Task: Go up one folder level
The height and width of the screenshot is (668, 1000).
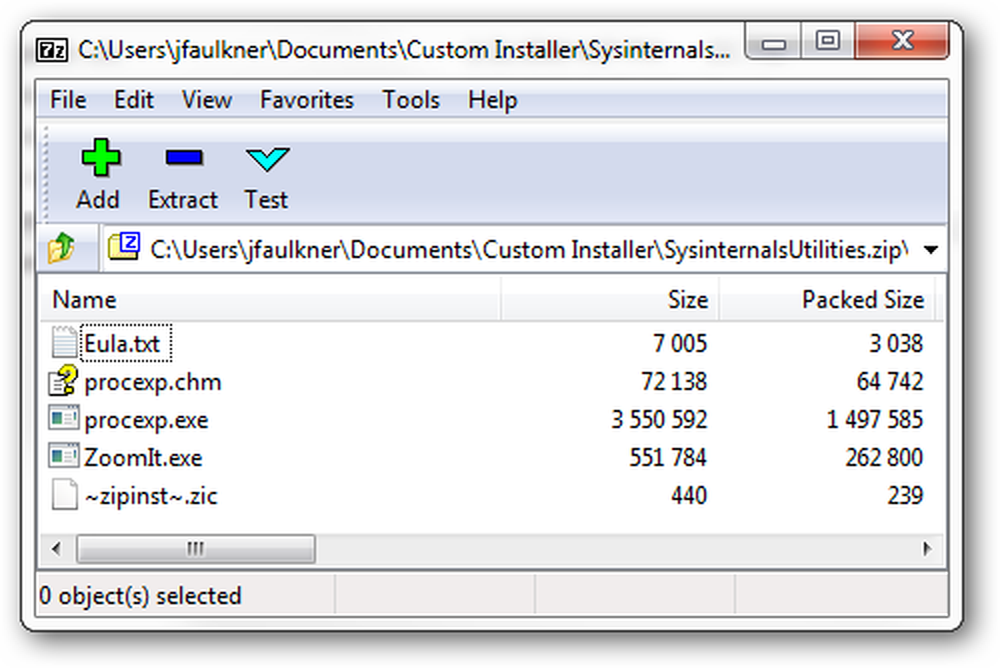Action: (61, 248)
